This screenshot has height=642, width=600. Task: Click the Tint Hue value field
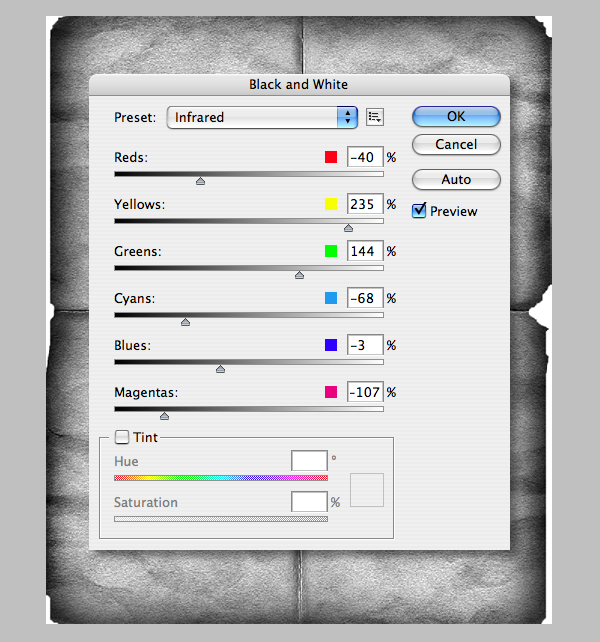click(309, 461)
